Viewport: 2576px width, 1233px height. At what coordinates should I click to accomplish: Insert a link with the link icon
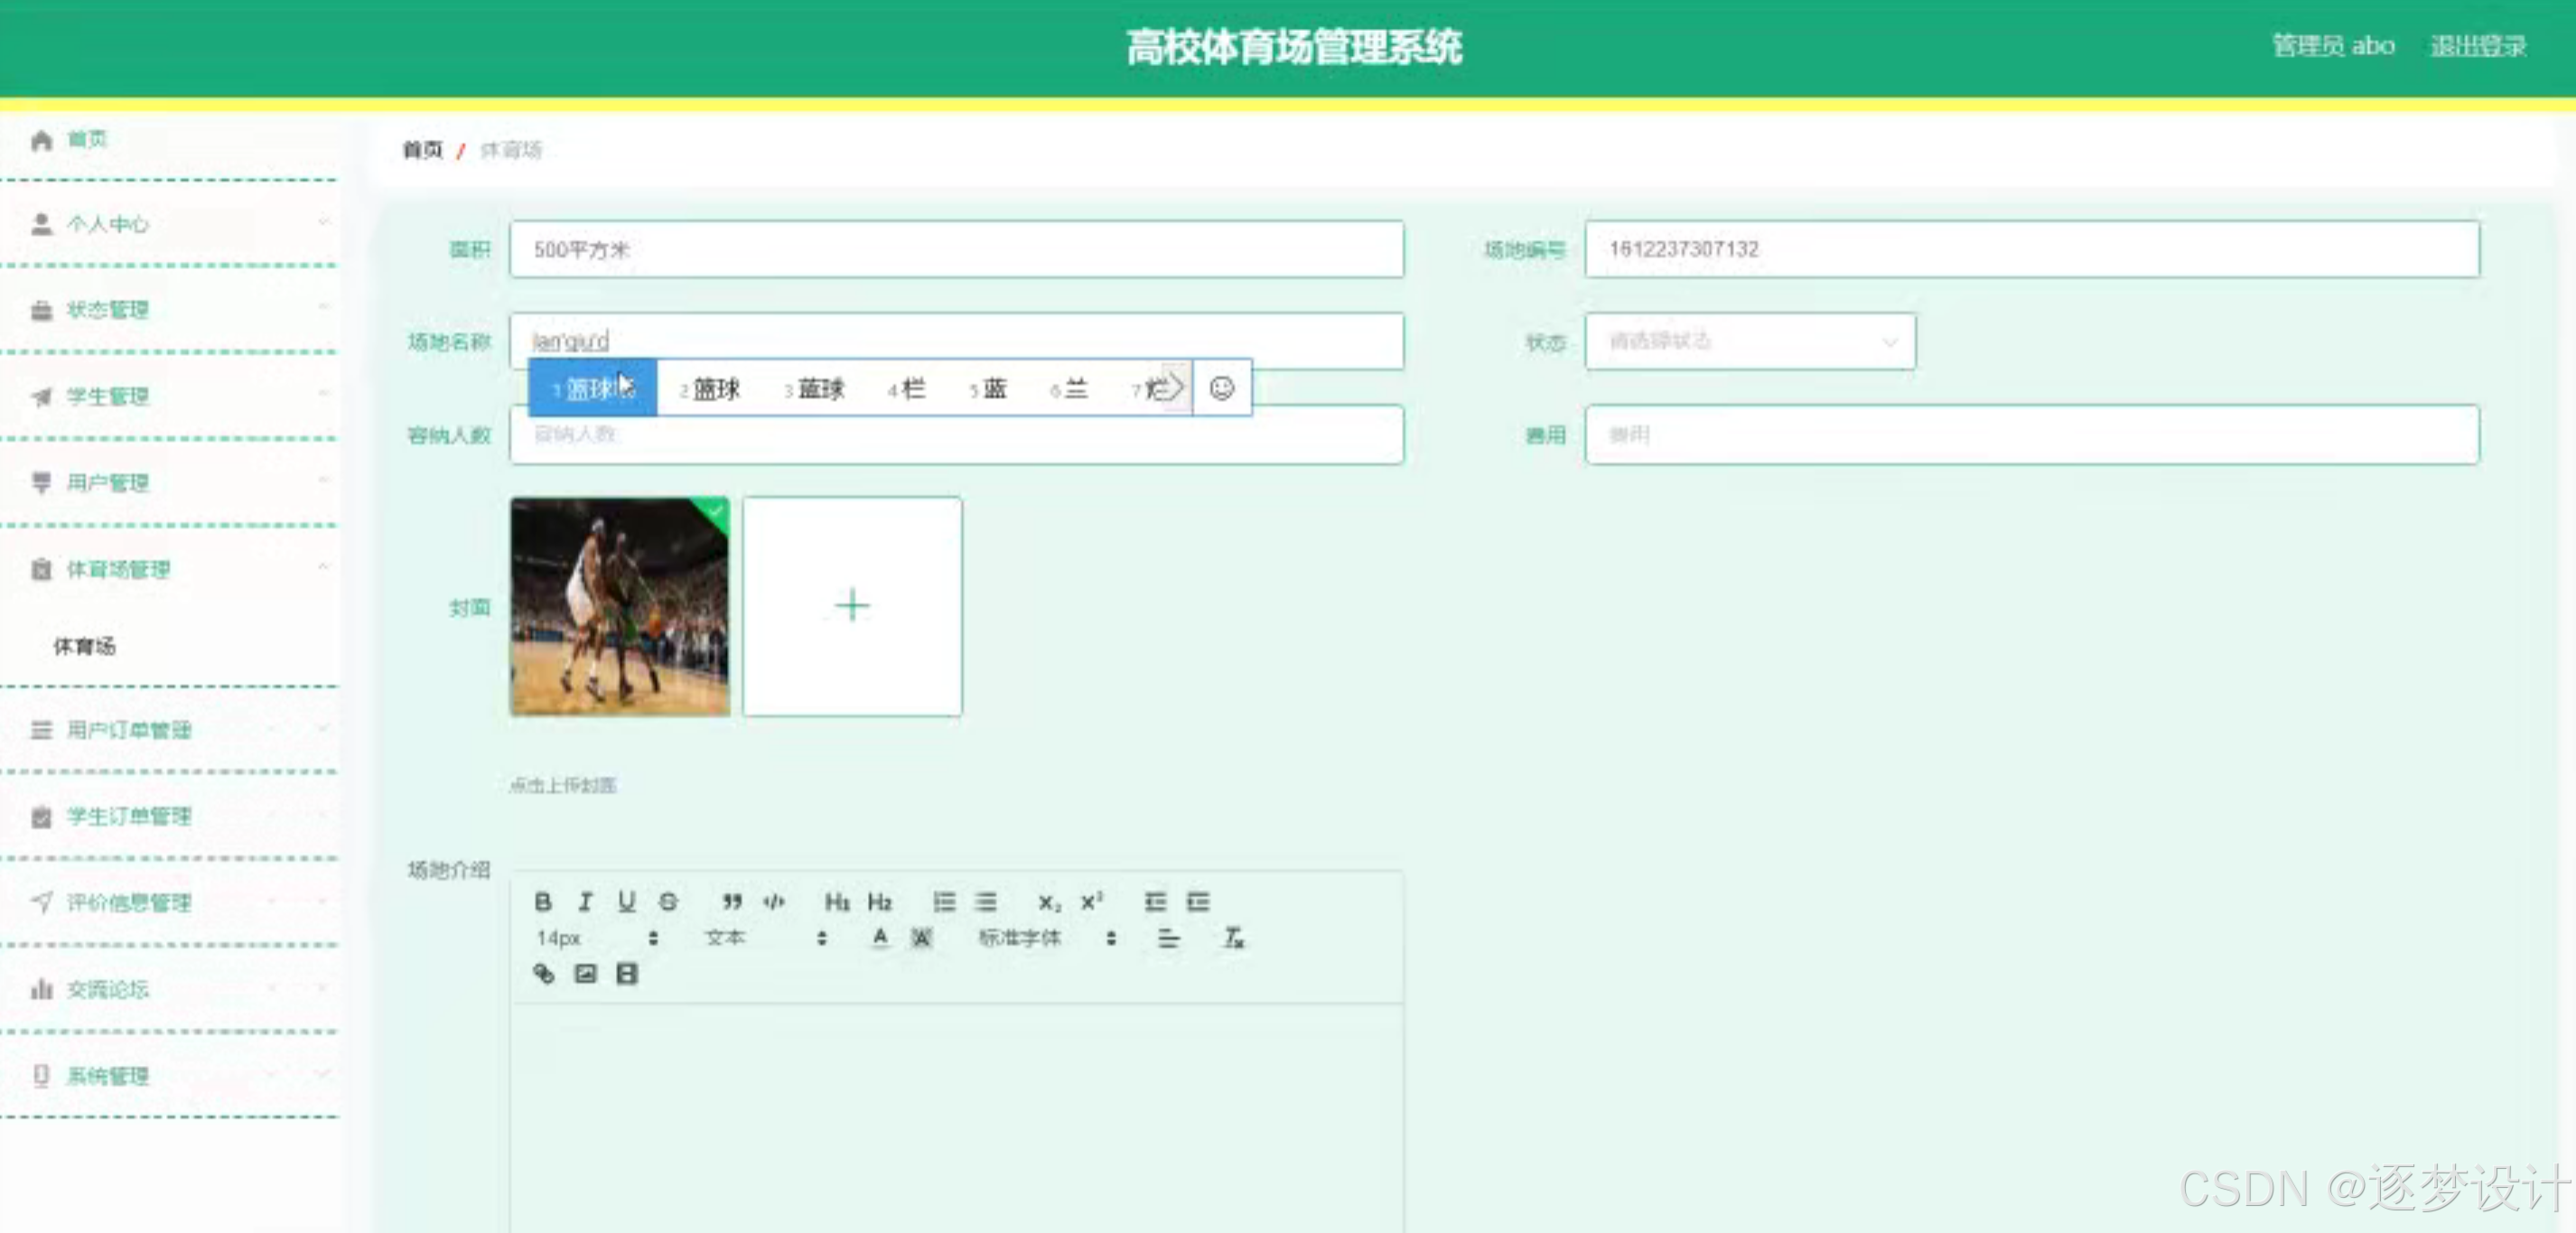[543, 973]
